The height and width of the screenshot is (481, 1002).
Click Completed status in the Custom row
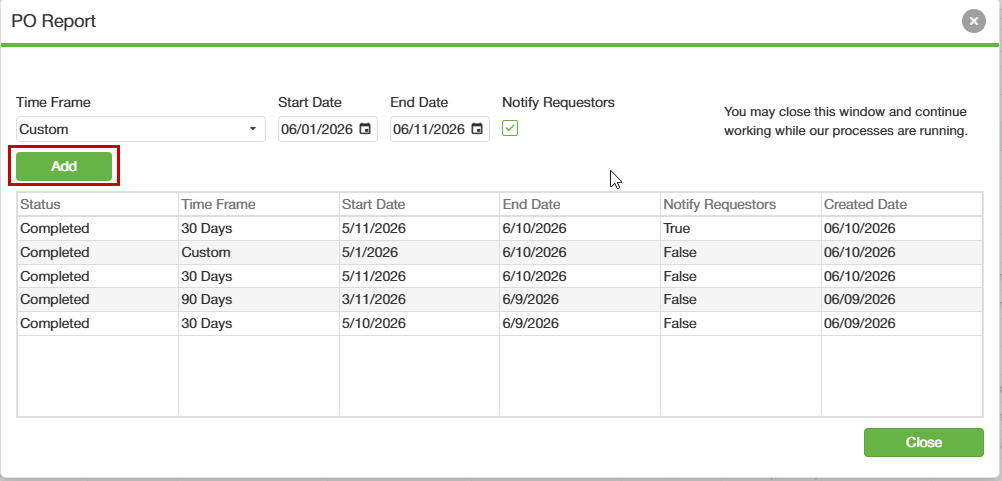click(x=98, y=252)
